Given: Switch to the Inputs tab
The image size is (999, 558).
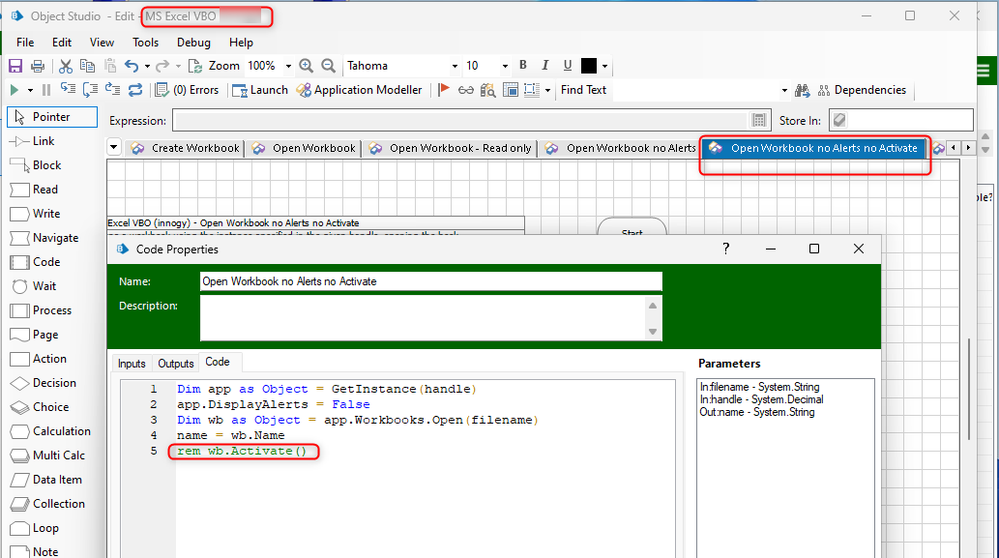Looking at the screenshot, I should click(131, 363).
